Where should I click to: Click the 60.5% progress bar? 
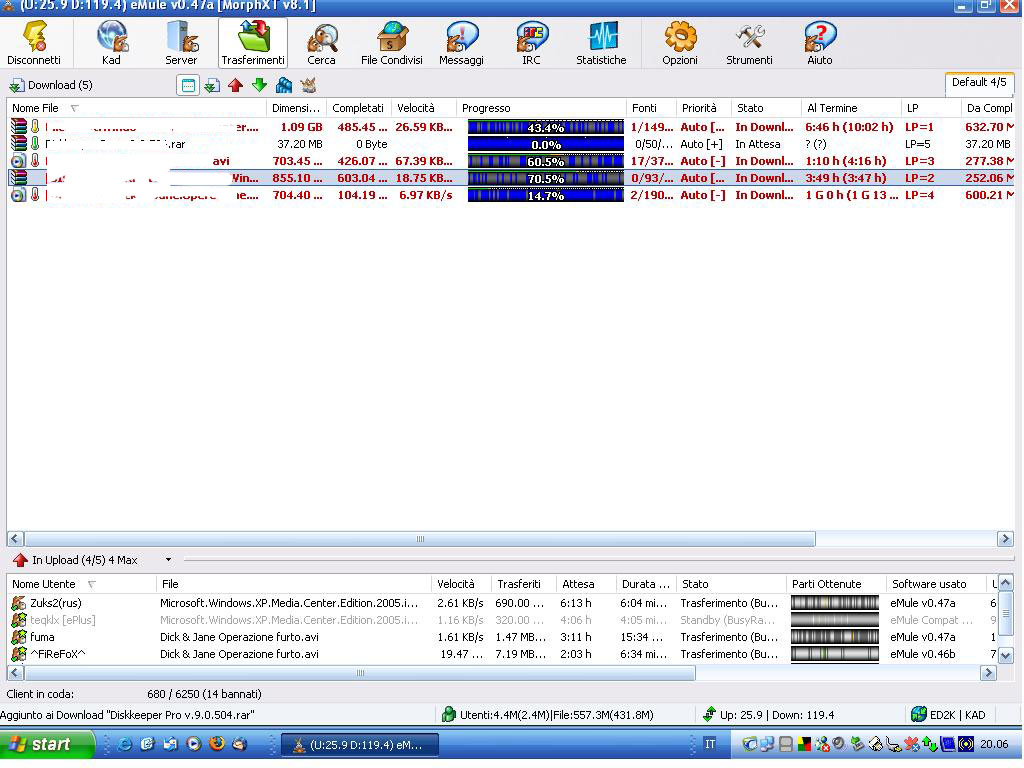click(x=545, y=161)
